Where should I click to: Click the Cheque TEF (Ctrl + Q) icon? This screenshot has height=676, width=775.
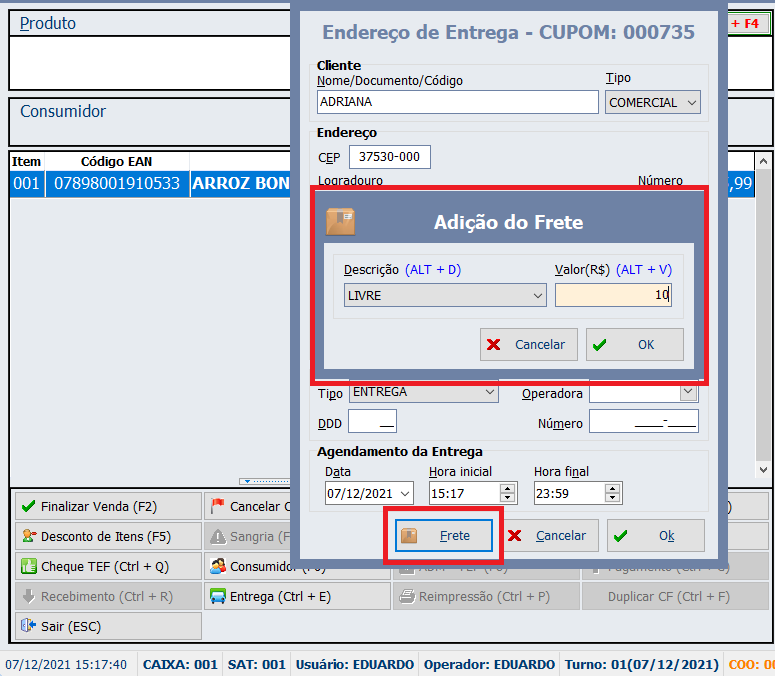click(28, 567)
